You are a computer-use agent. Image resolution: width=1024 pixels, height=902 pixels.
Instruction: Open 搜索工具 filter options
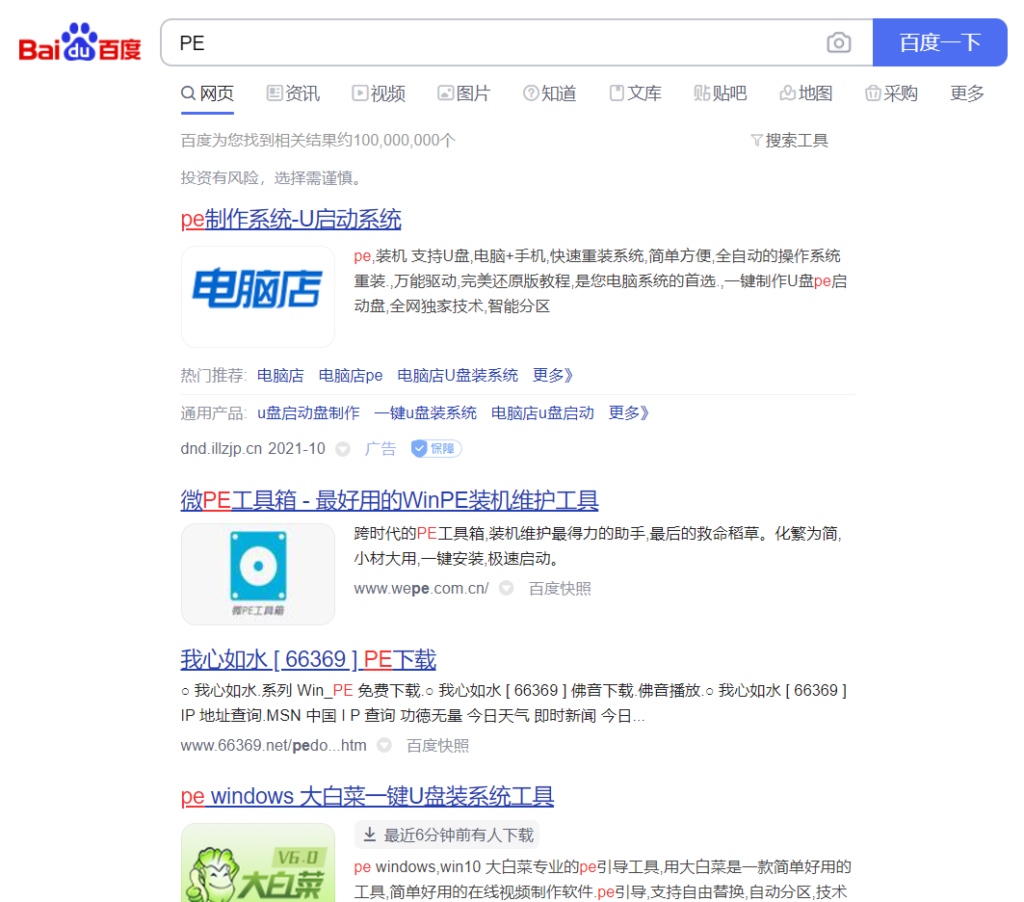(x=790, y=140)
